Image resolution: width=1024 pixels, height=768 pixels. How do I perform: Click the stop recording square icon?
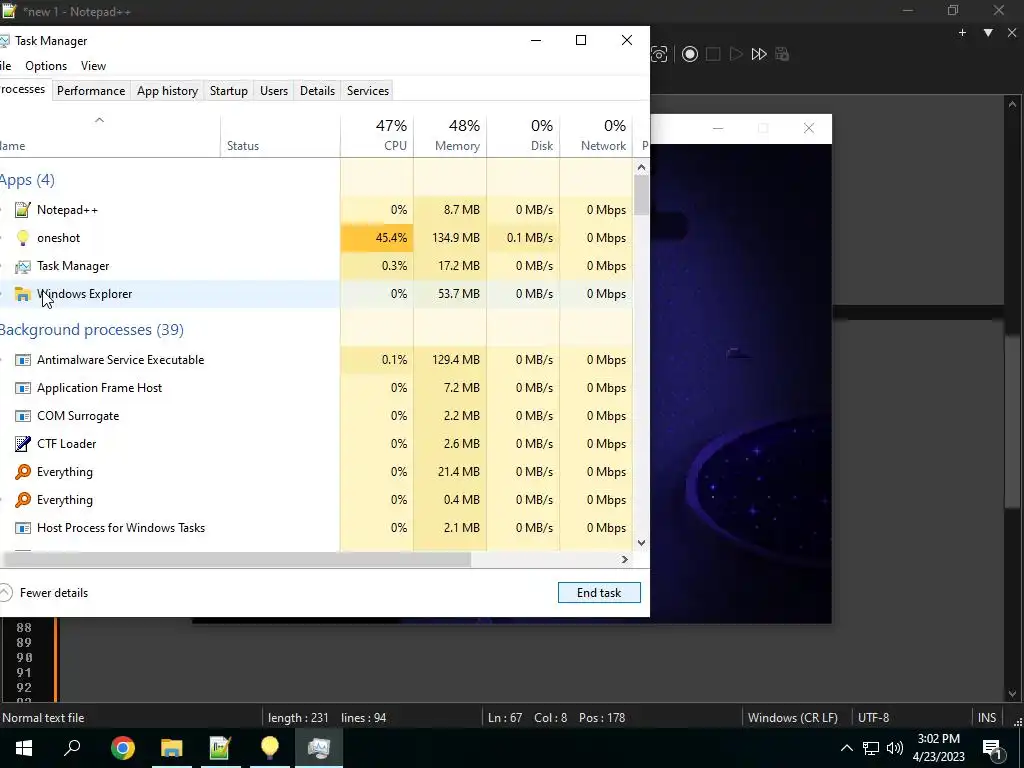coord(713,54)
